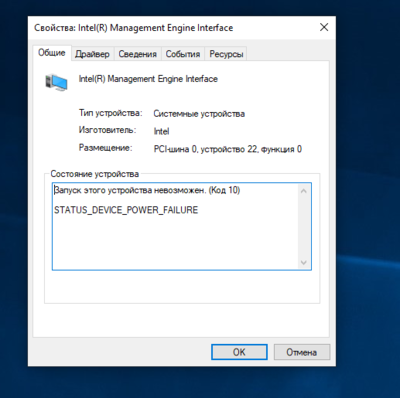Click the device name label beside the icon
Screen dimensions: 400x398
148,79
